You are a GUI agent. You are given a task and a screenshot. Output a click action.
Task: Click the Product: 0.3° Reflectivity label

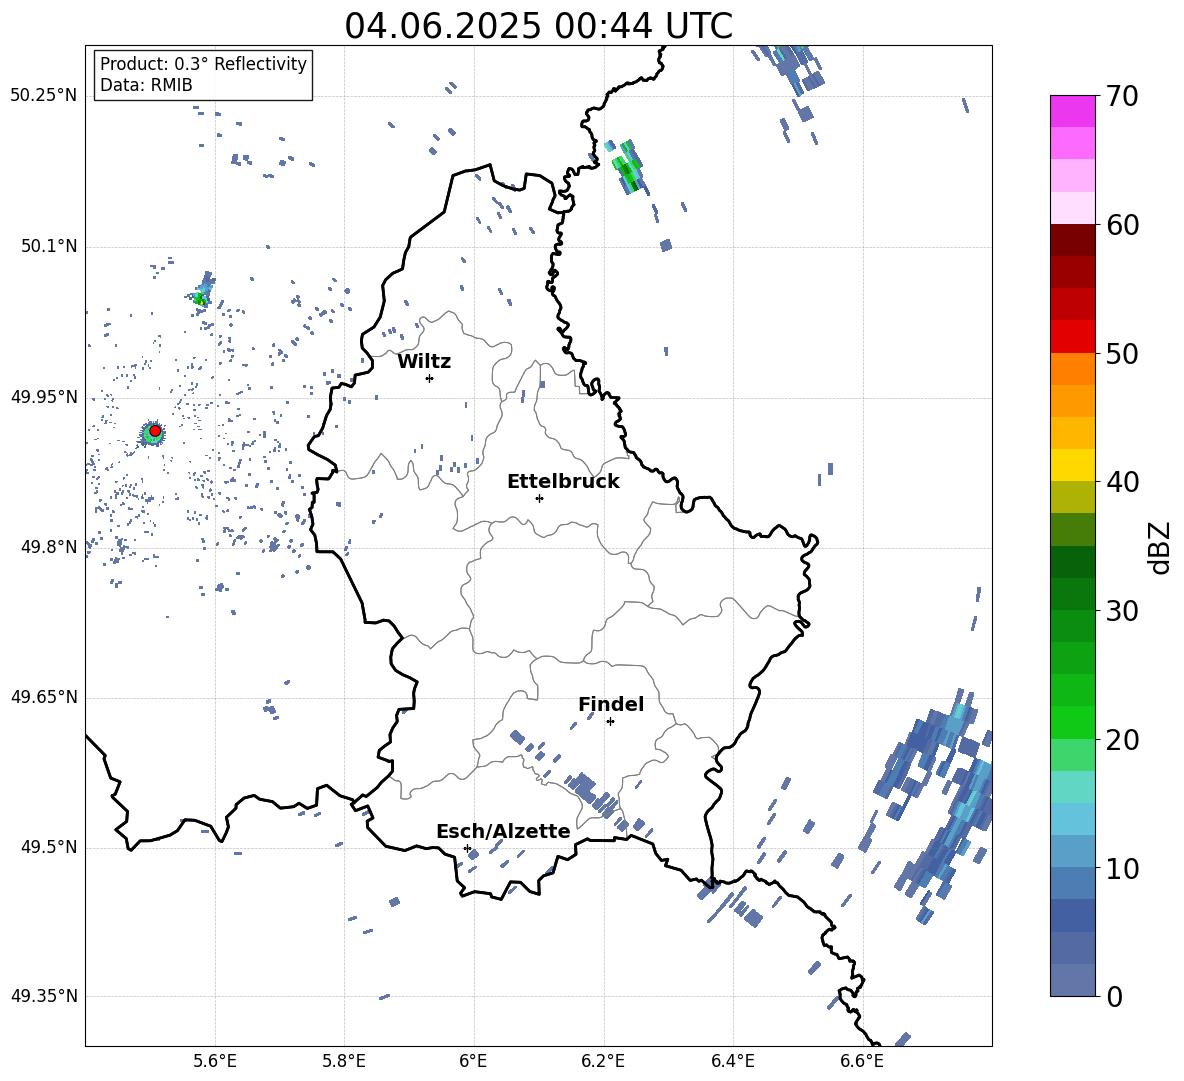pyautogui.click(x=203, y=63)
